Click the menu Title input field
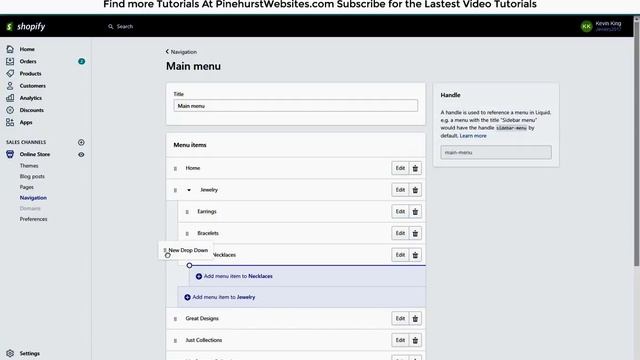Viewport: 640px width, 360px height. tap(296, 106)
